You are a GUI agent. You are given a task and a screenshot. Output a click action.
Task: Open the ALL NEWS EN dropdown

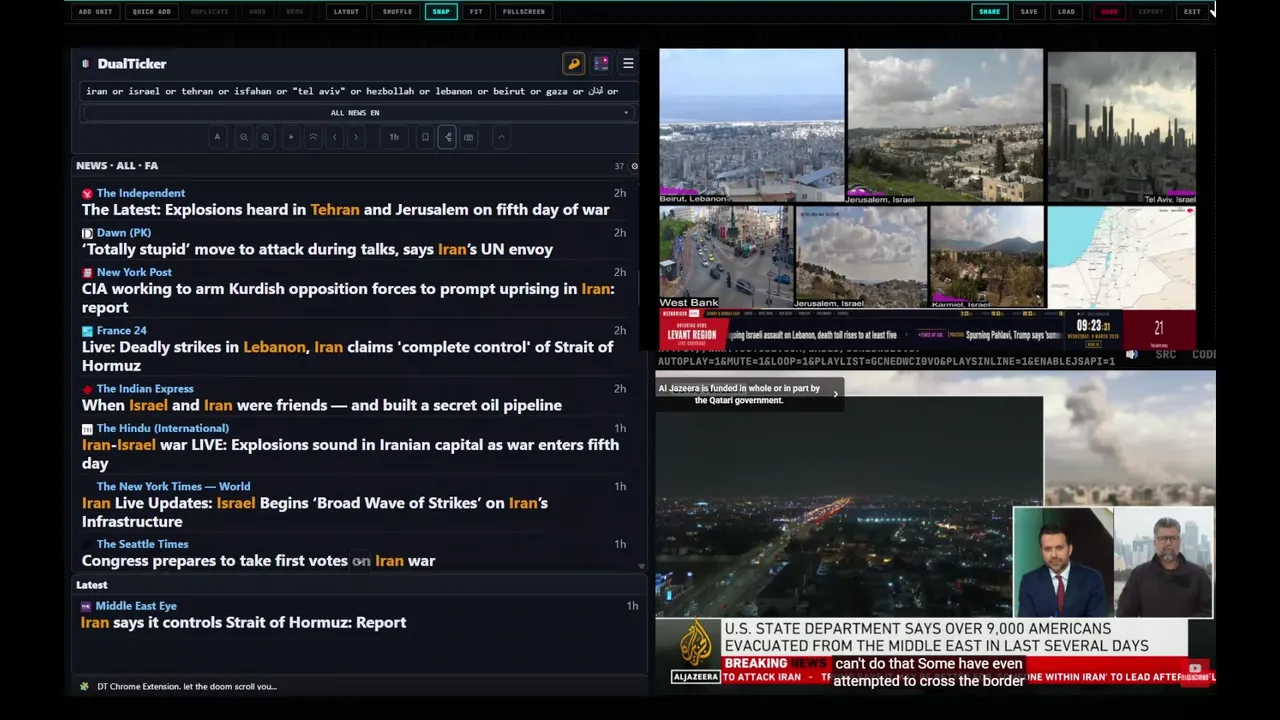(x=357, y=113)
